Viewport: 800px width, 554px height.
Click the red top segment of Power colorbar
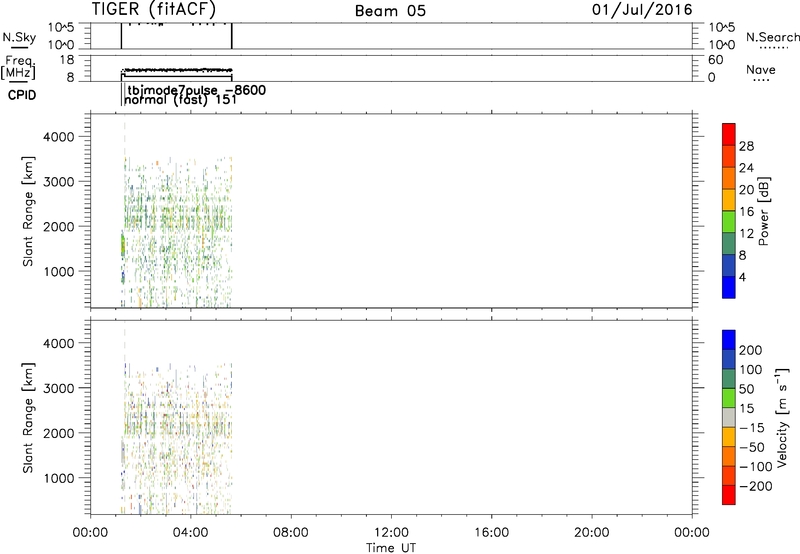(729, 134)
